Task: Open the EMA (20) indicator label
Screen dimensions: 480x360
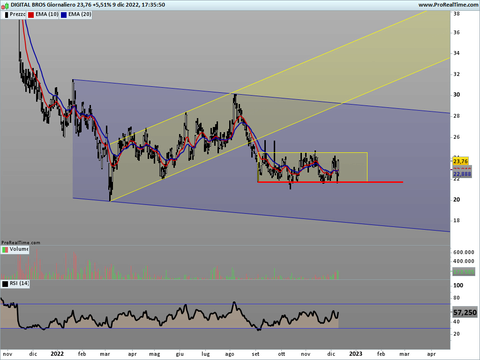Action: (x=79, y=14)
